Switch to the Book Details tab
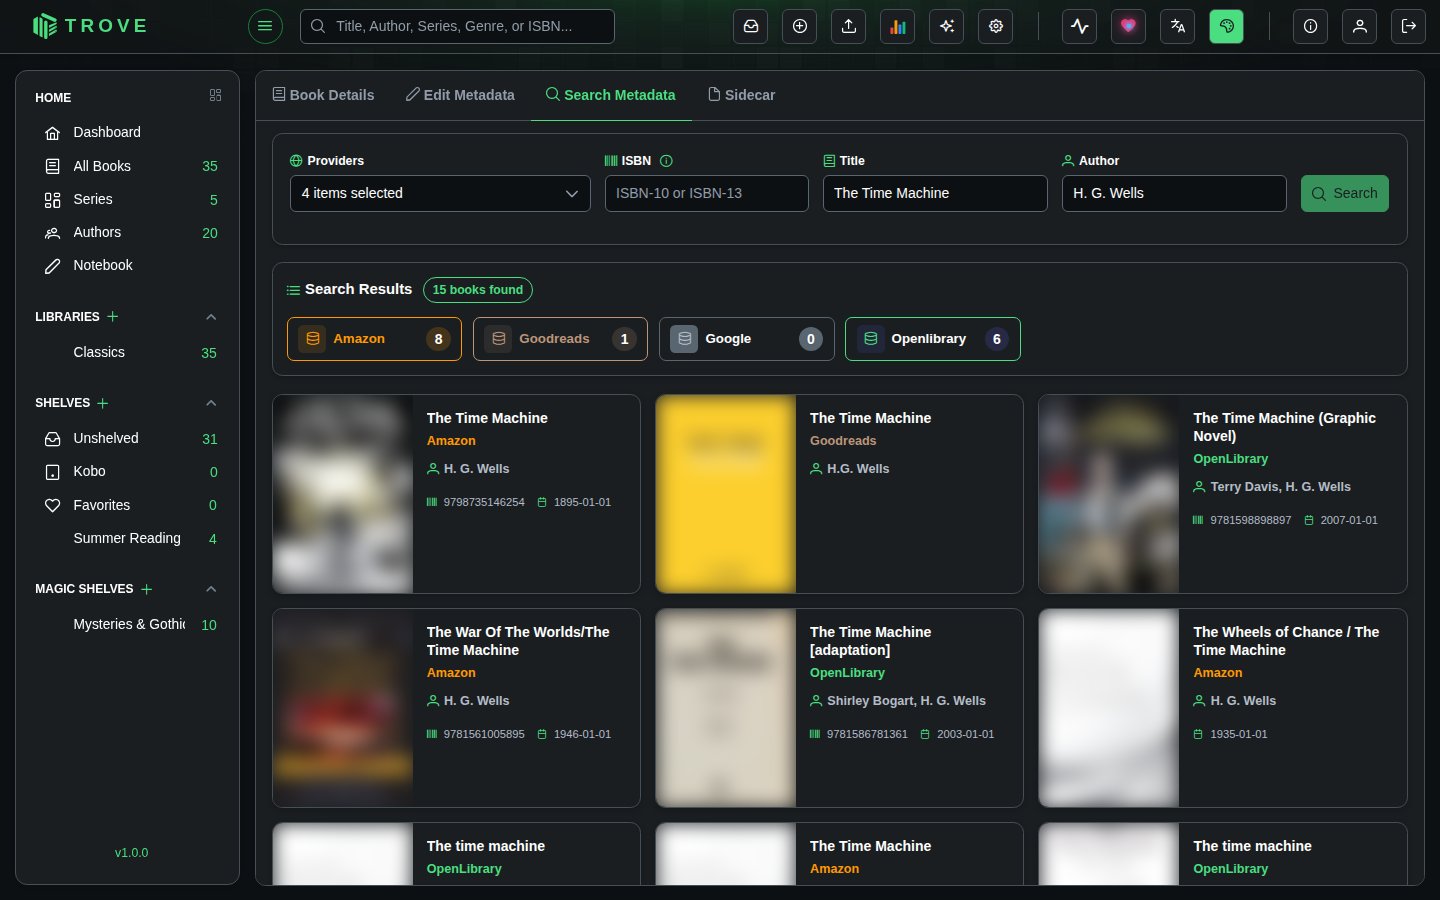Viewport: 1440px width, 900px height. (x=323, y=95)
